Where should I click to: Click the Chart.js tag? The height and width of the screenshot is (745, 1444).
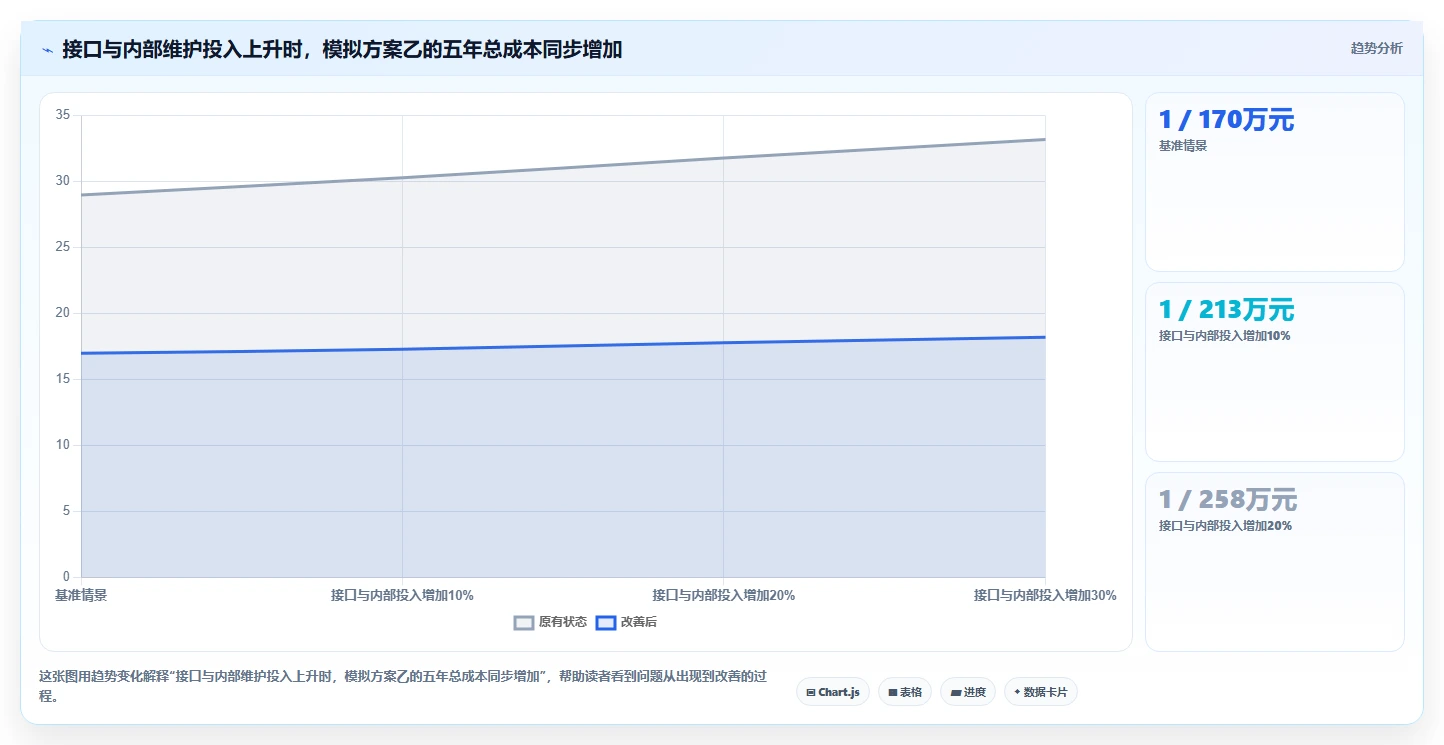click(x=833, y=692)
